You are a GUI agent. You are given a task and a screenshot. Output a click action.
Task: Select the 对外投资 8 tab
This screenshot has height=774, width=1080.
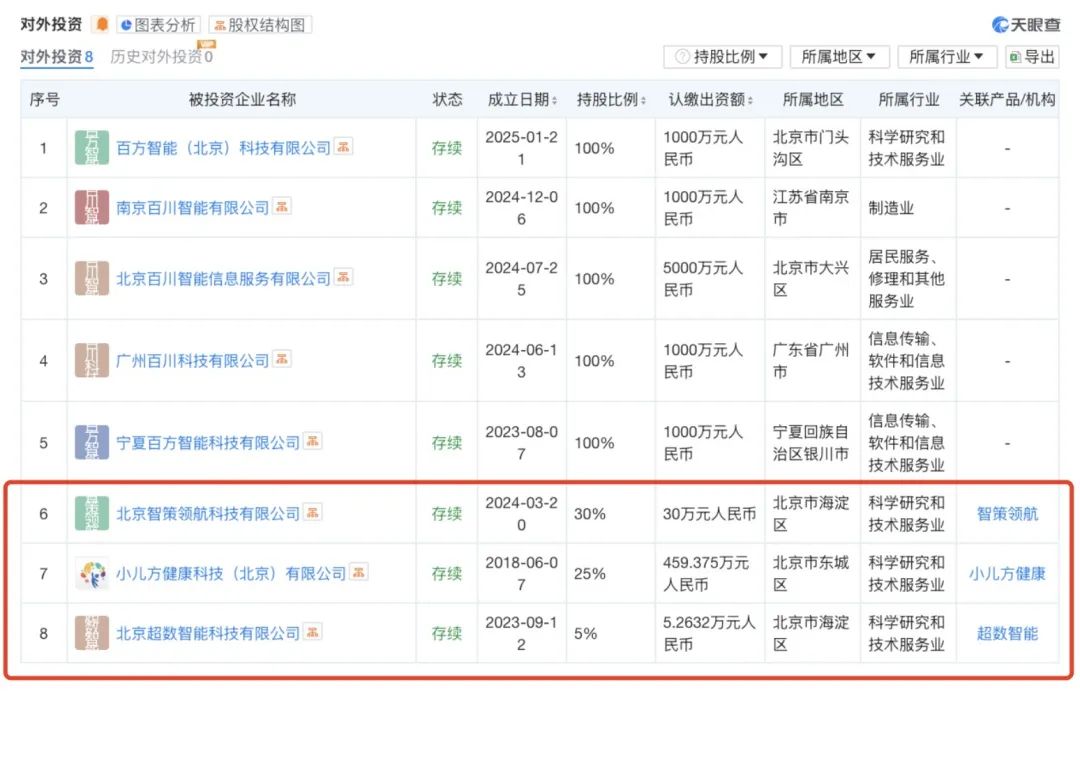55,57
